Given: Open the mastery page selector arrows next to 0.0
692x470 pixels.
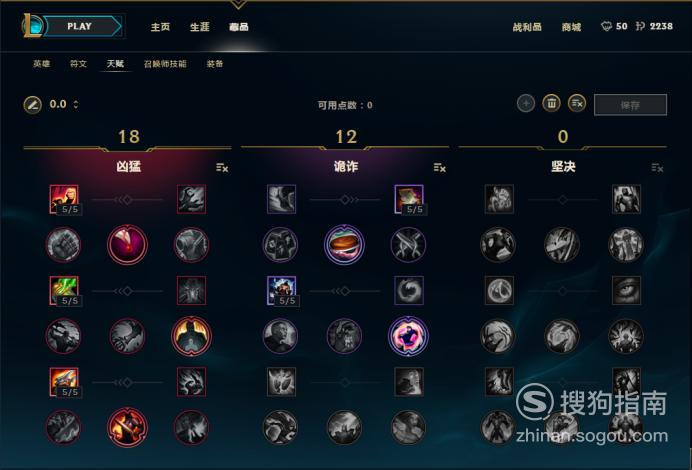Looking at the screenshot, I should coord(76,105).
